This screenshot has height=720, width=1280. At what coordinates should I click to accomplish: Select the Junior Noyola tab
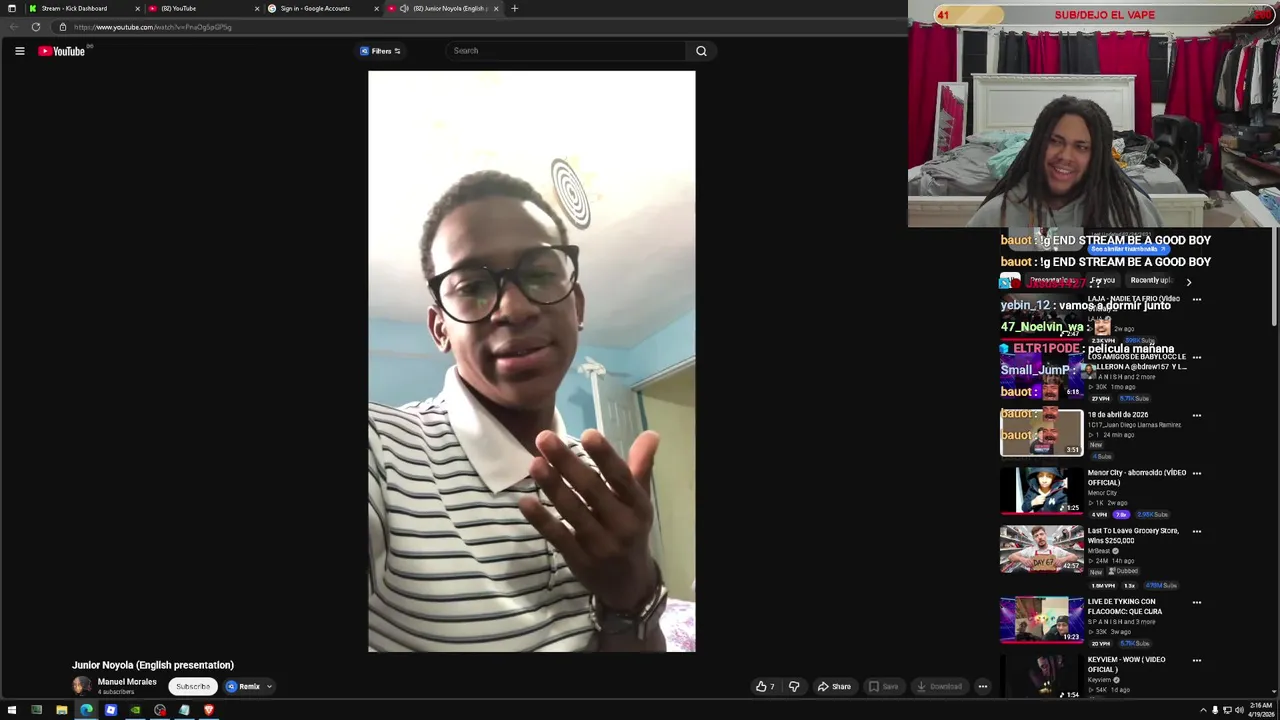click(x=443, y=8)
